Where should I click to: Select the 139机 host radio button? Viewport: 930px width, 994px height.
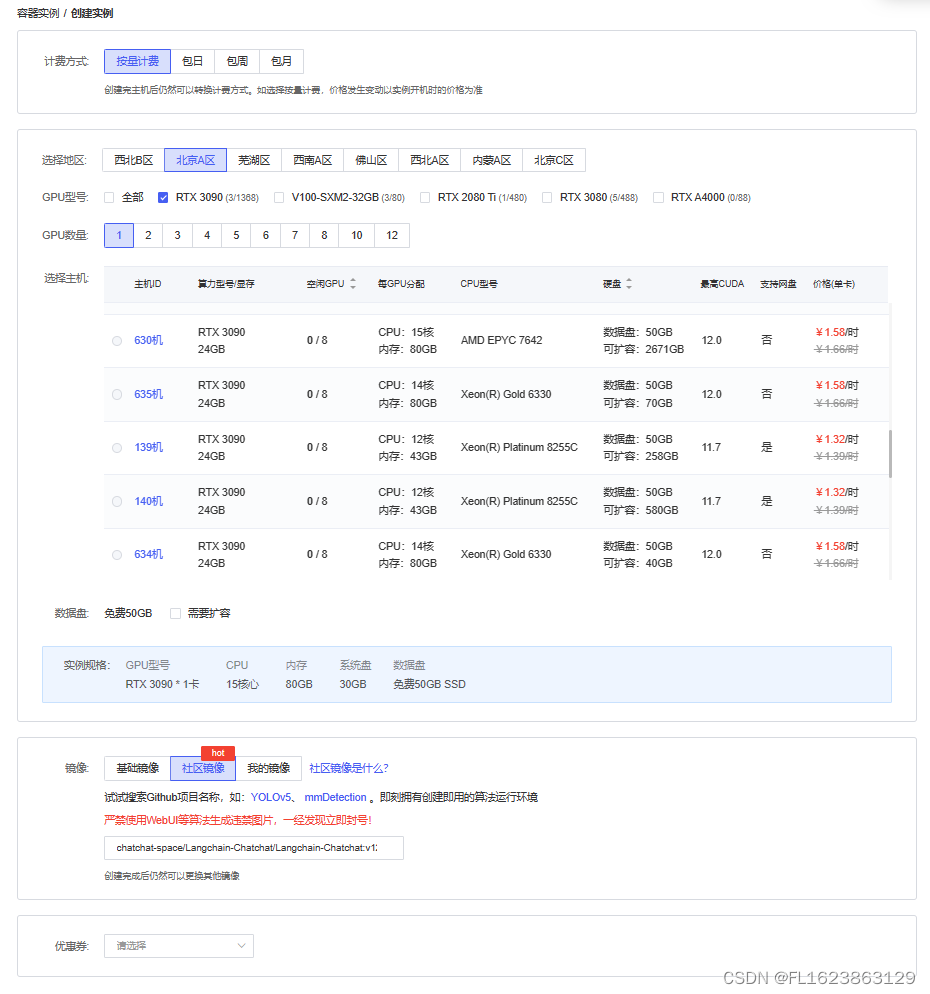tap(117, 448)
